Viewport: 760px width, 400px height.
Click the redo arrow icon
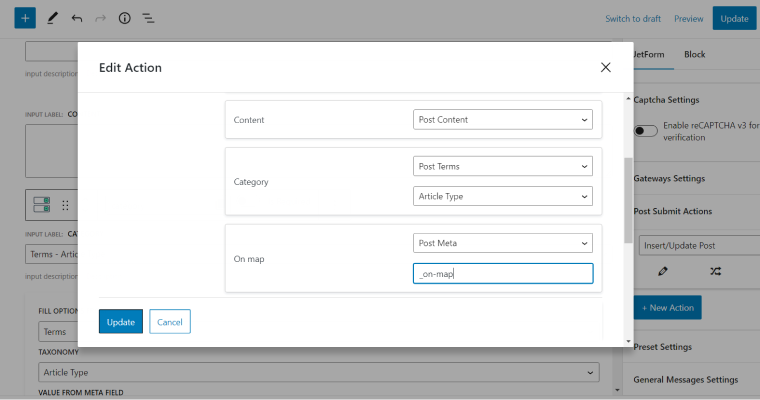(x=100, y=18)
